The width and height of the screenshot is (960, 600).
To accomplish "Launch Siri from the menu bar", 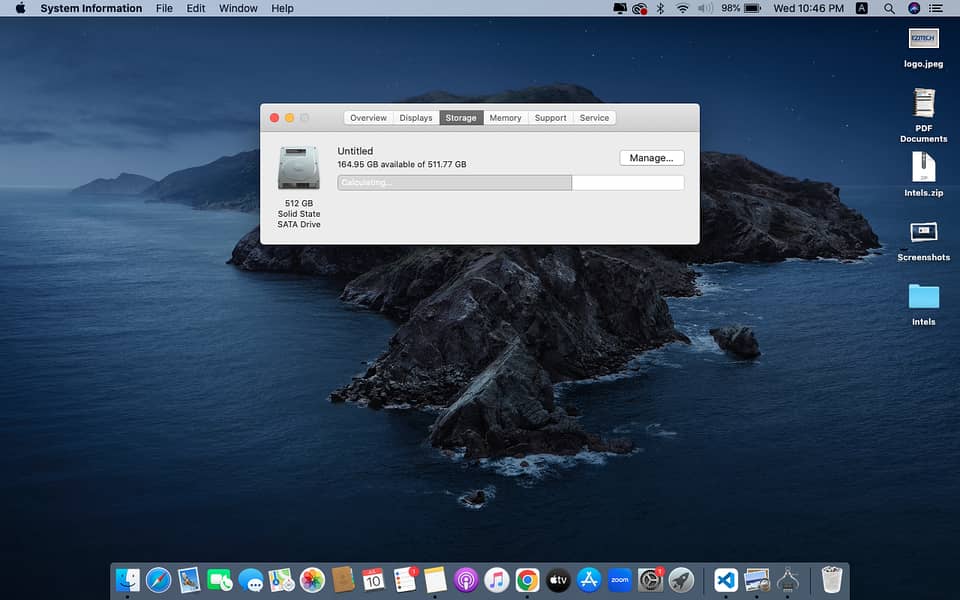I will 914,8.
